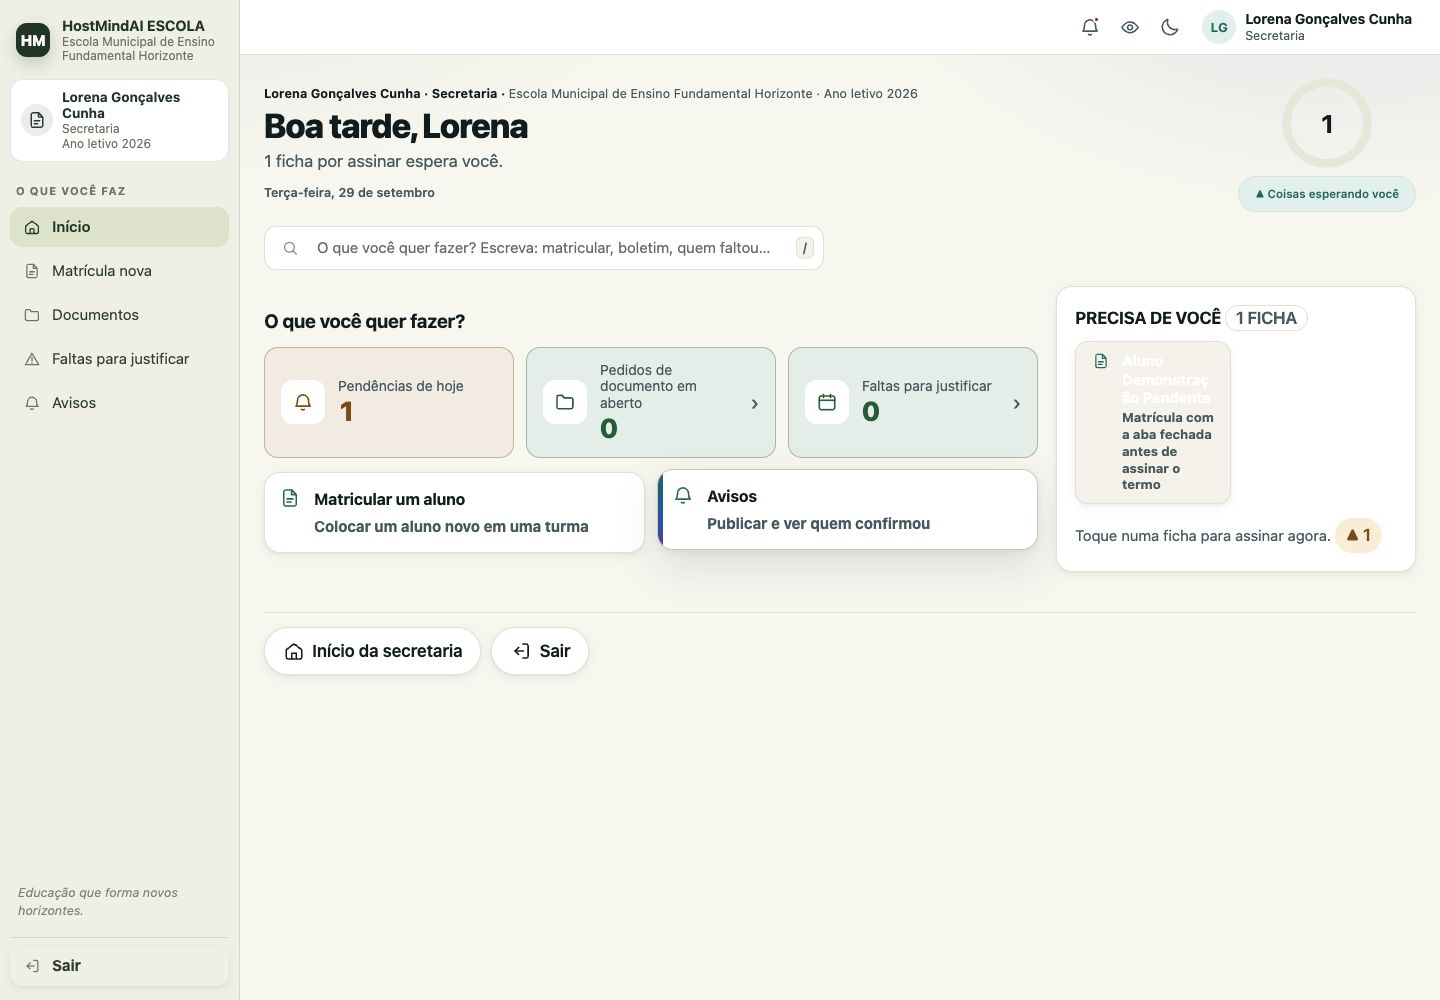Click the 'Terça-feira, 29 de setembro' date

tap(349, 193)
